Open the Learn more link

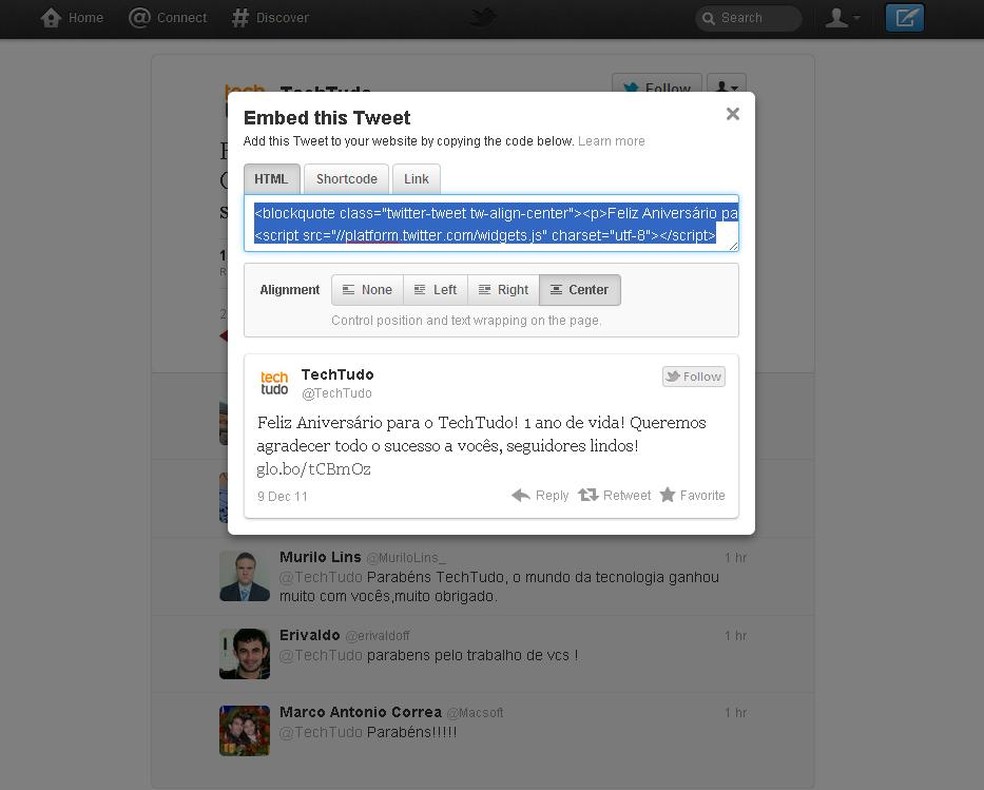point(611,141)
